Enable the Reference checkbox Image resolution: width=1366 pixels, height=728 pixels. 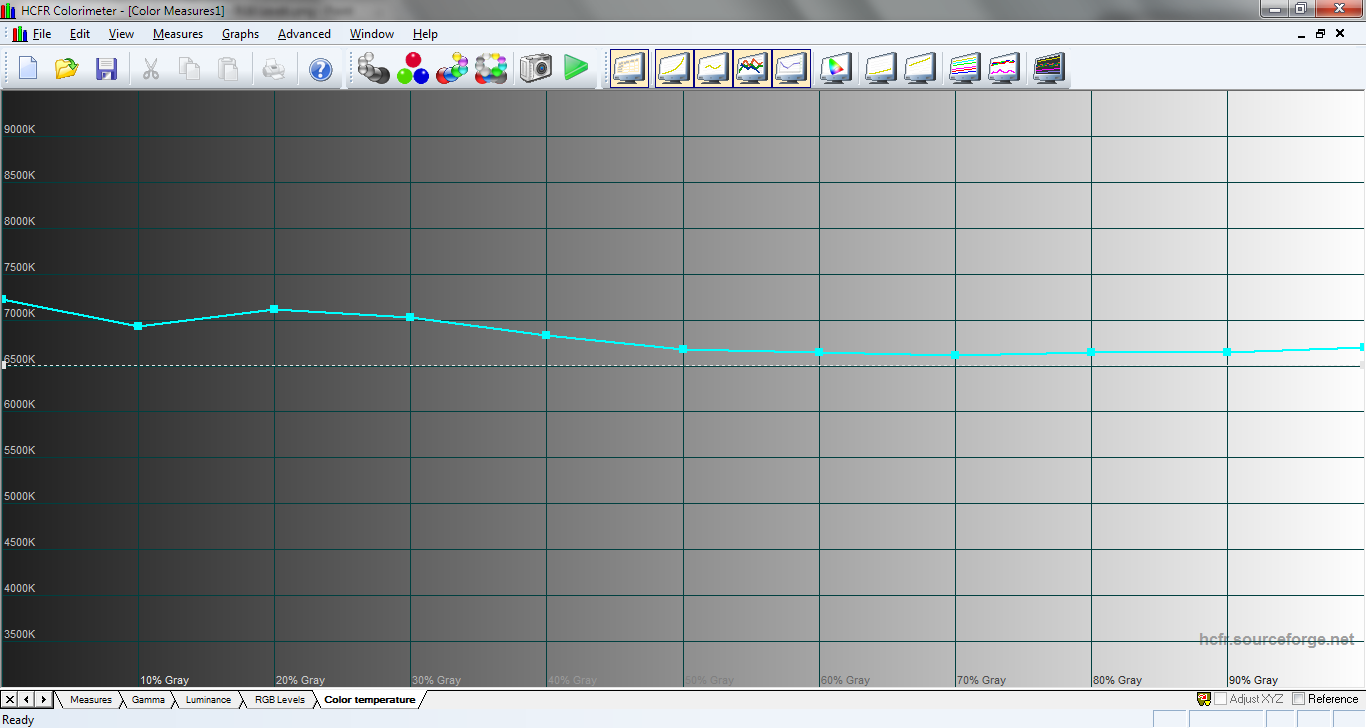pos(1299,699)
